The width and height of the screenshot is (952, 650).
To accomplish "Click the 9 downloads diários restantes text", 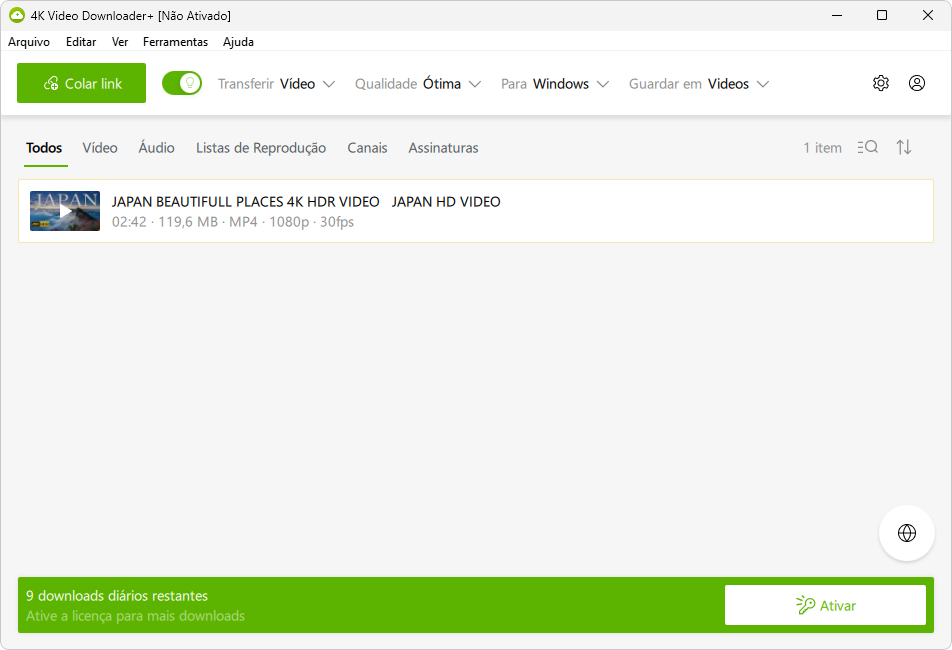I will tap(117, 595).
